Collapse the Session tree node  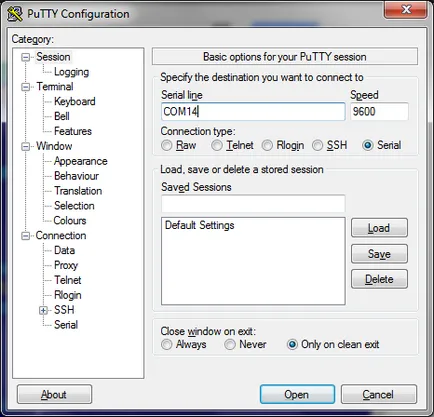point(26,57)
